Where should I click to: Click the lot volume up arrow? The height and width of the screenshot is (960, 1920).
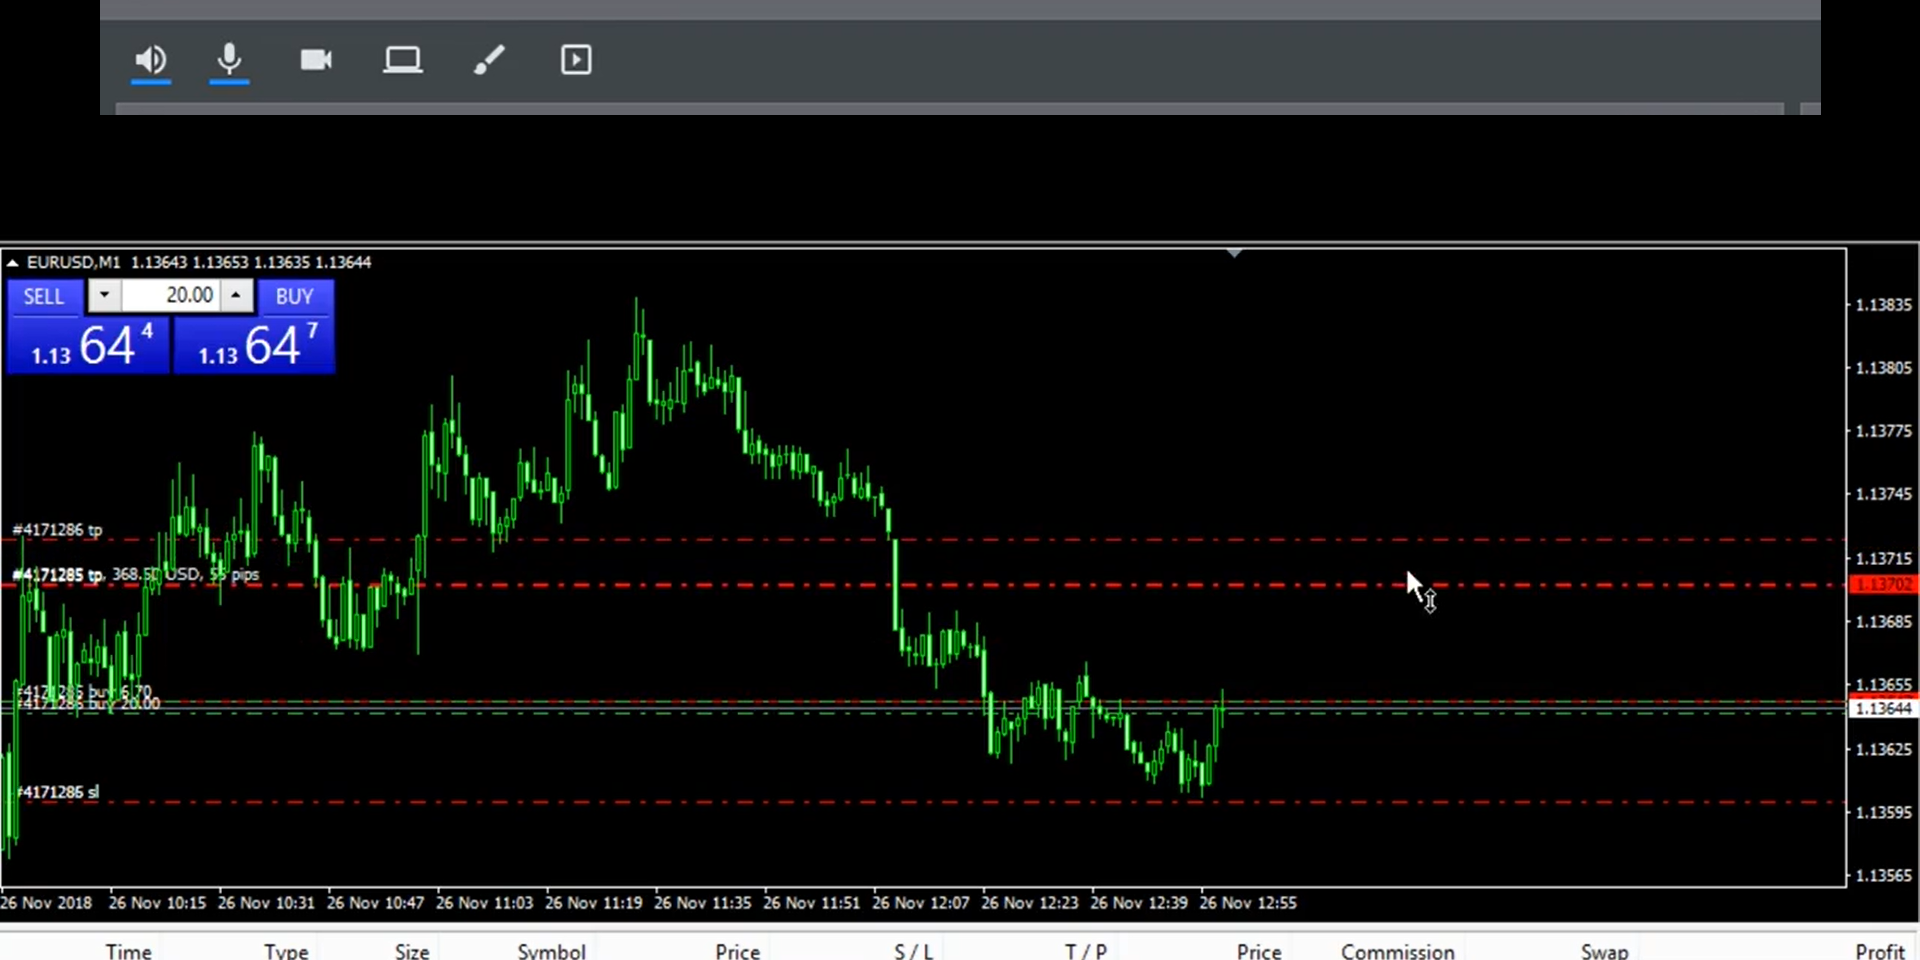(235, 296)
